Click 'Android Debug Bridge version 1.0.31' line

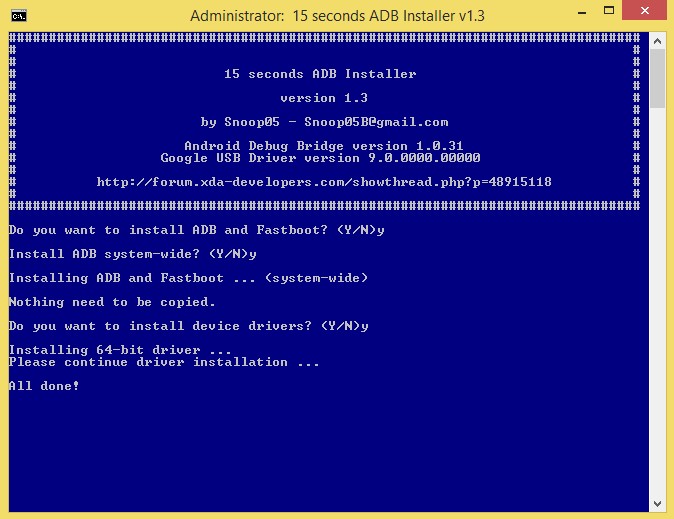pos(324,146)
